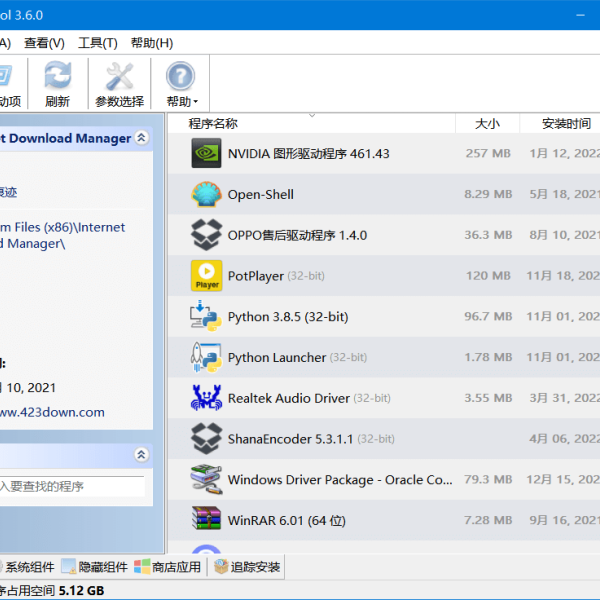The width and height of the screenshot is (600, 600).
Task: Click the 帮助 help question-mark icon
Action: 180,76
